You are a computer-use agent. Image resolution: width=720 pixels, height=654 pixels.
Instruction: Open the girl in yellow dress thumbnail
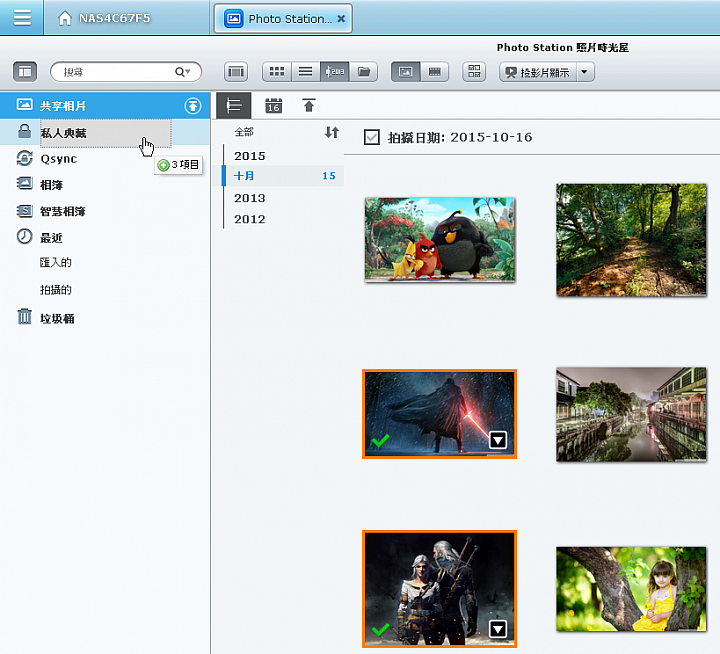click(x=631, y=589)
